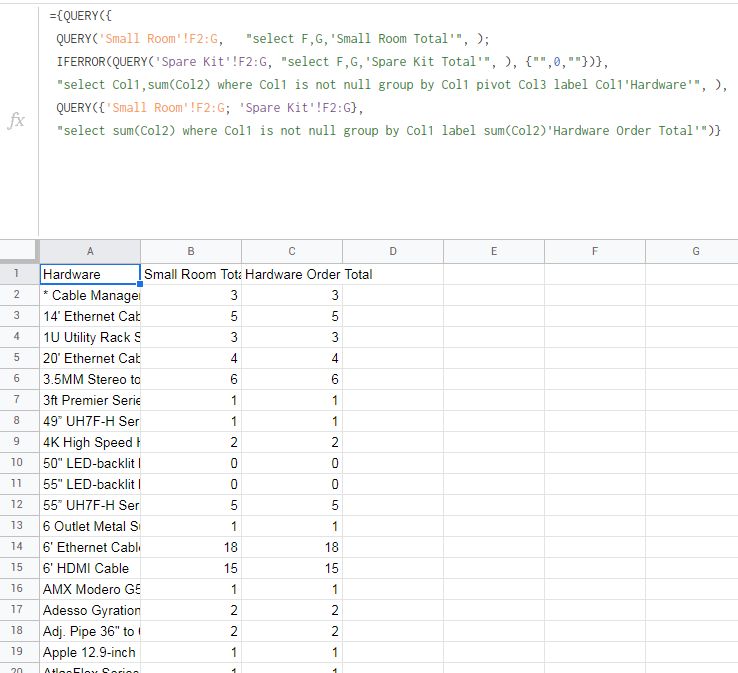Click the select-all corner box
This screenshot has height=673, width=738.
(x=19, y=251)
